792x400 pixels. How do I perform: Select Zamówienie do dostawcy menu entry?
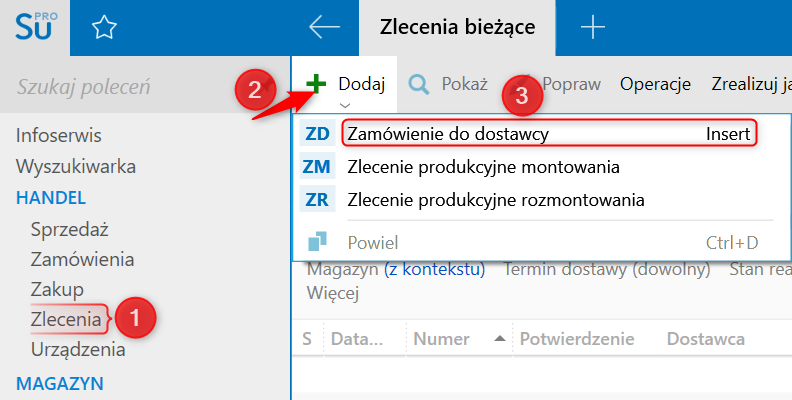coord(448,134)
